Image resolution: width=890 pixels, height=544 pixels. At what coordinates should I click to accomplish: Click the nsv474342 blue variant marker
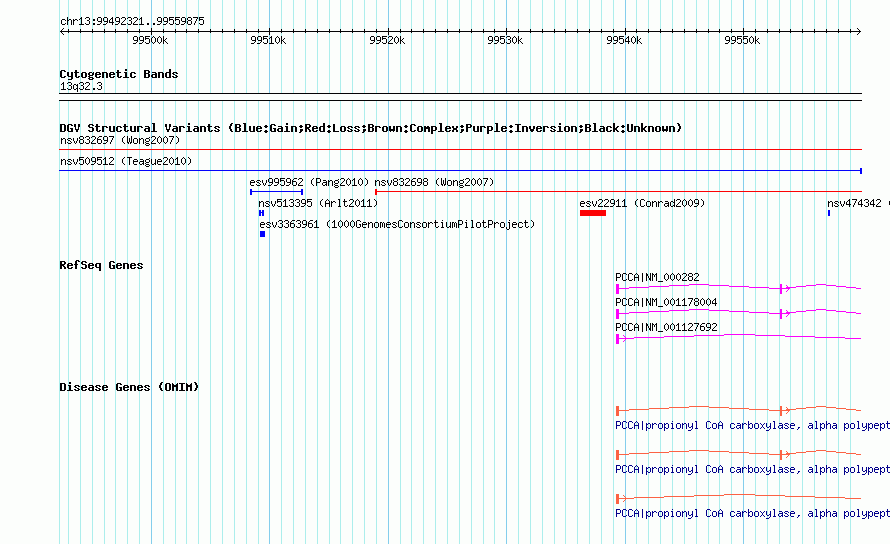click(829, 213)
